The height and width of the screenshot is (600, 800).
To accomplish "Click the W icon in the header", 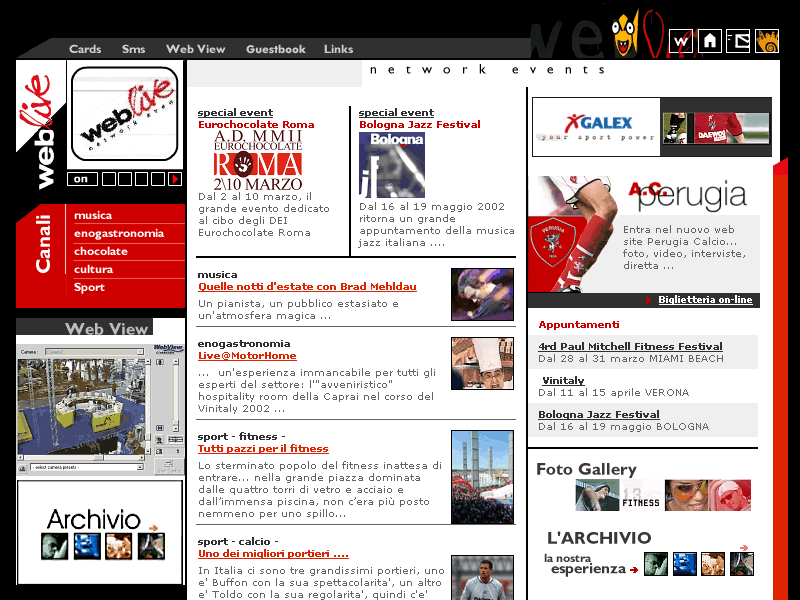I will [x=681, y=41].
